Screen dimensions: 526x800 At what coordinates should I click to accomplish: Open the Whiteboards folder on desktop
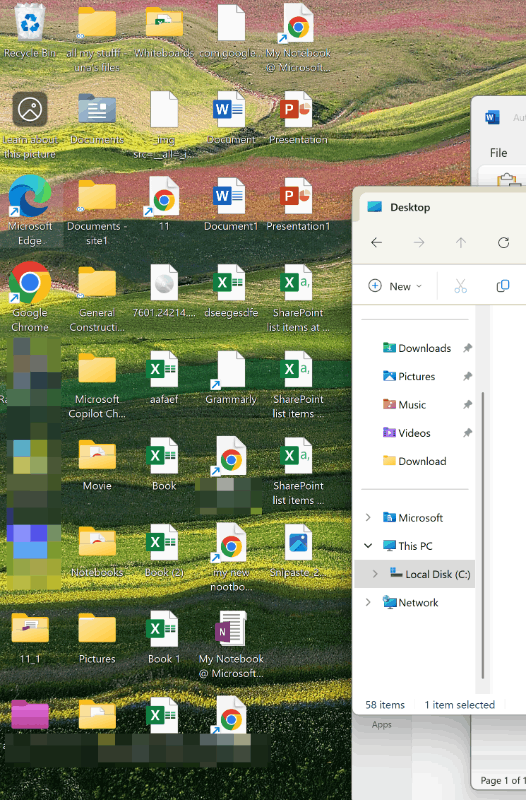click(x=164, y=31)
